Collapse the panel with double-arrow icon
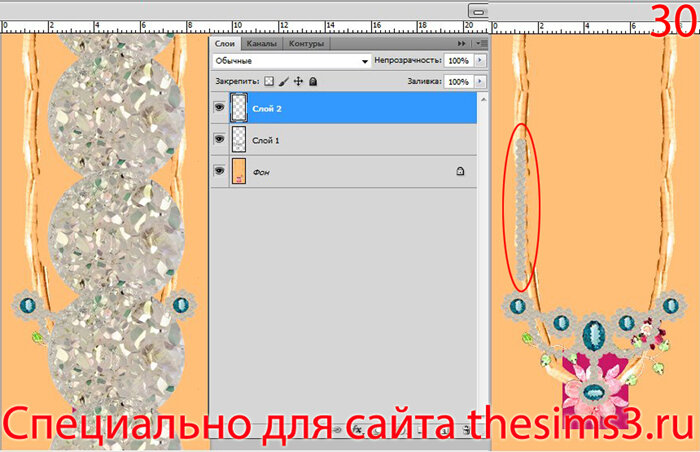The height and width of the screenshot is (452, 700). point(461,44)
